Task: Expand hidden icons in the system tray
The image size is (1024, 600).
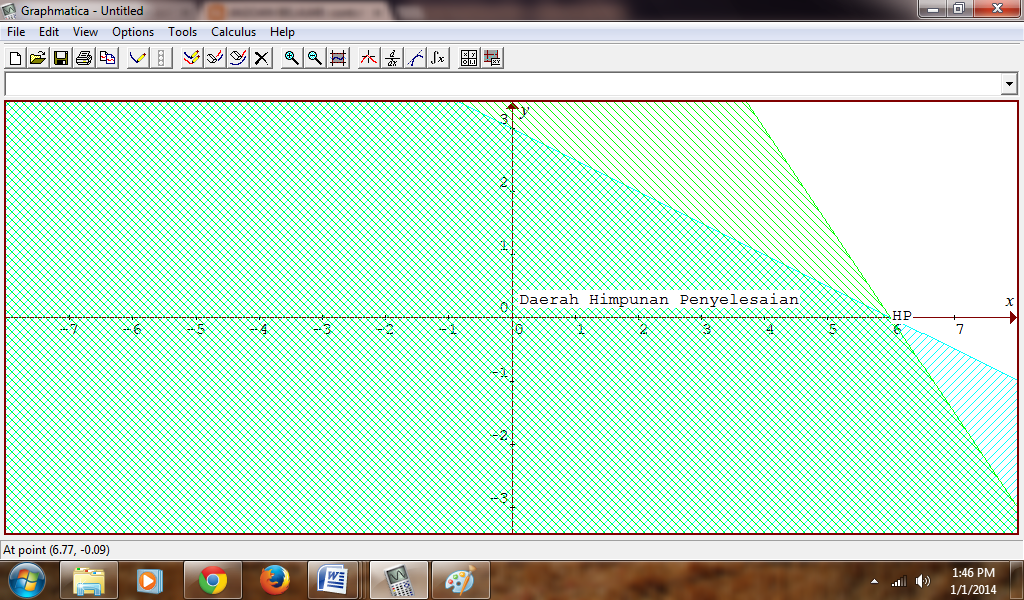Action: (873, 579)
